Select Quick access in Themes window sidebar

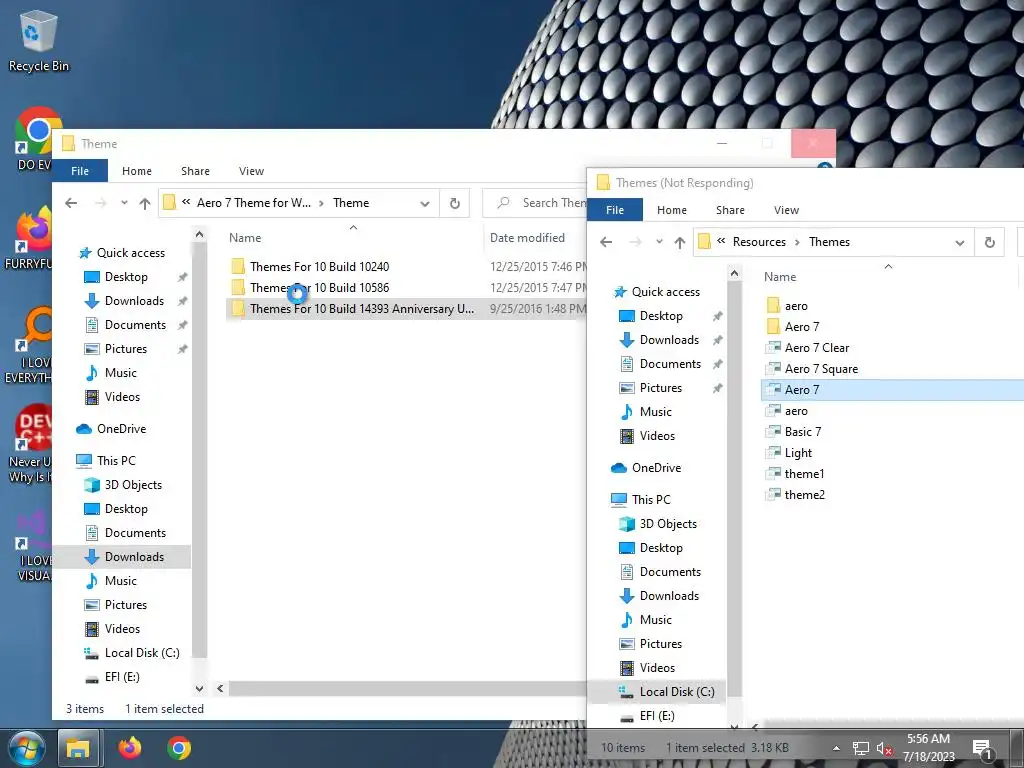pyautogui.click(x=665, y=292)
